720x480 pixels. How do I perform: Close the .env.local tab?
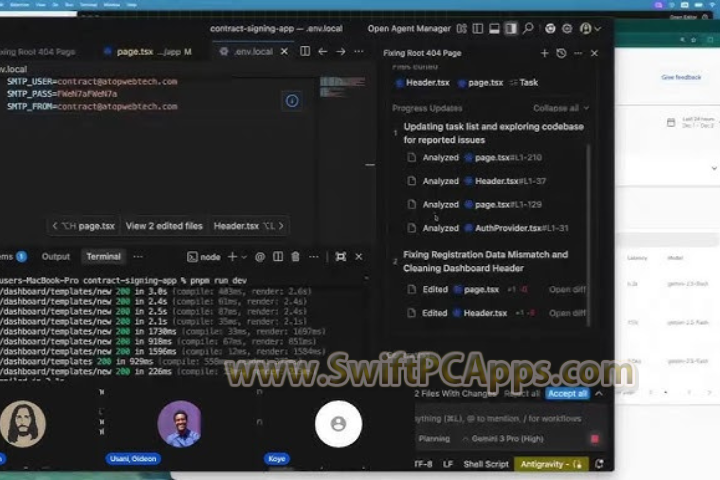[x=284, y=51]
